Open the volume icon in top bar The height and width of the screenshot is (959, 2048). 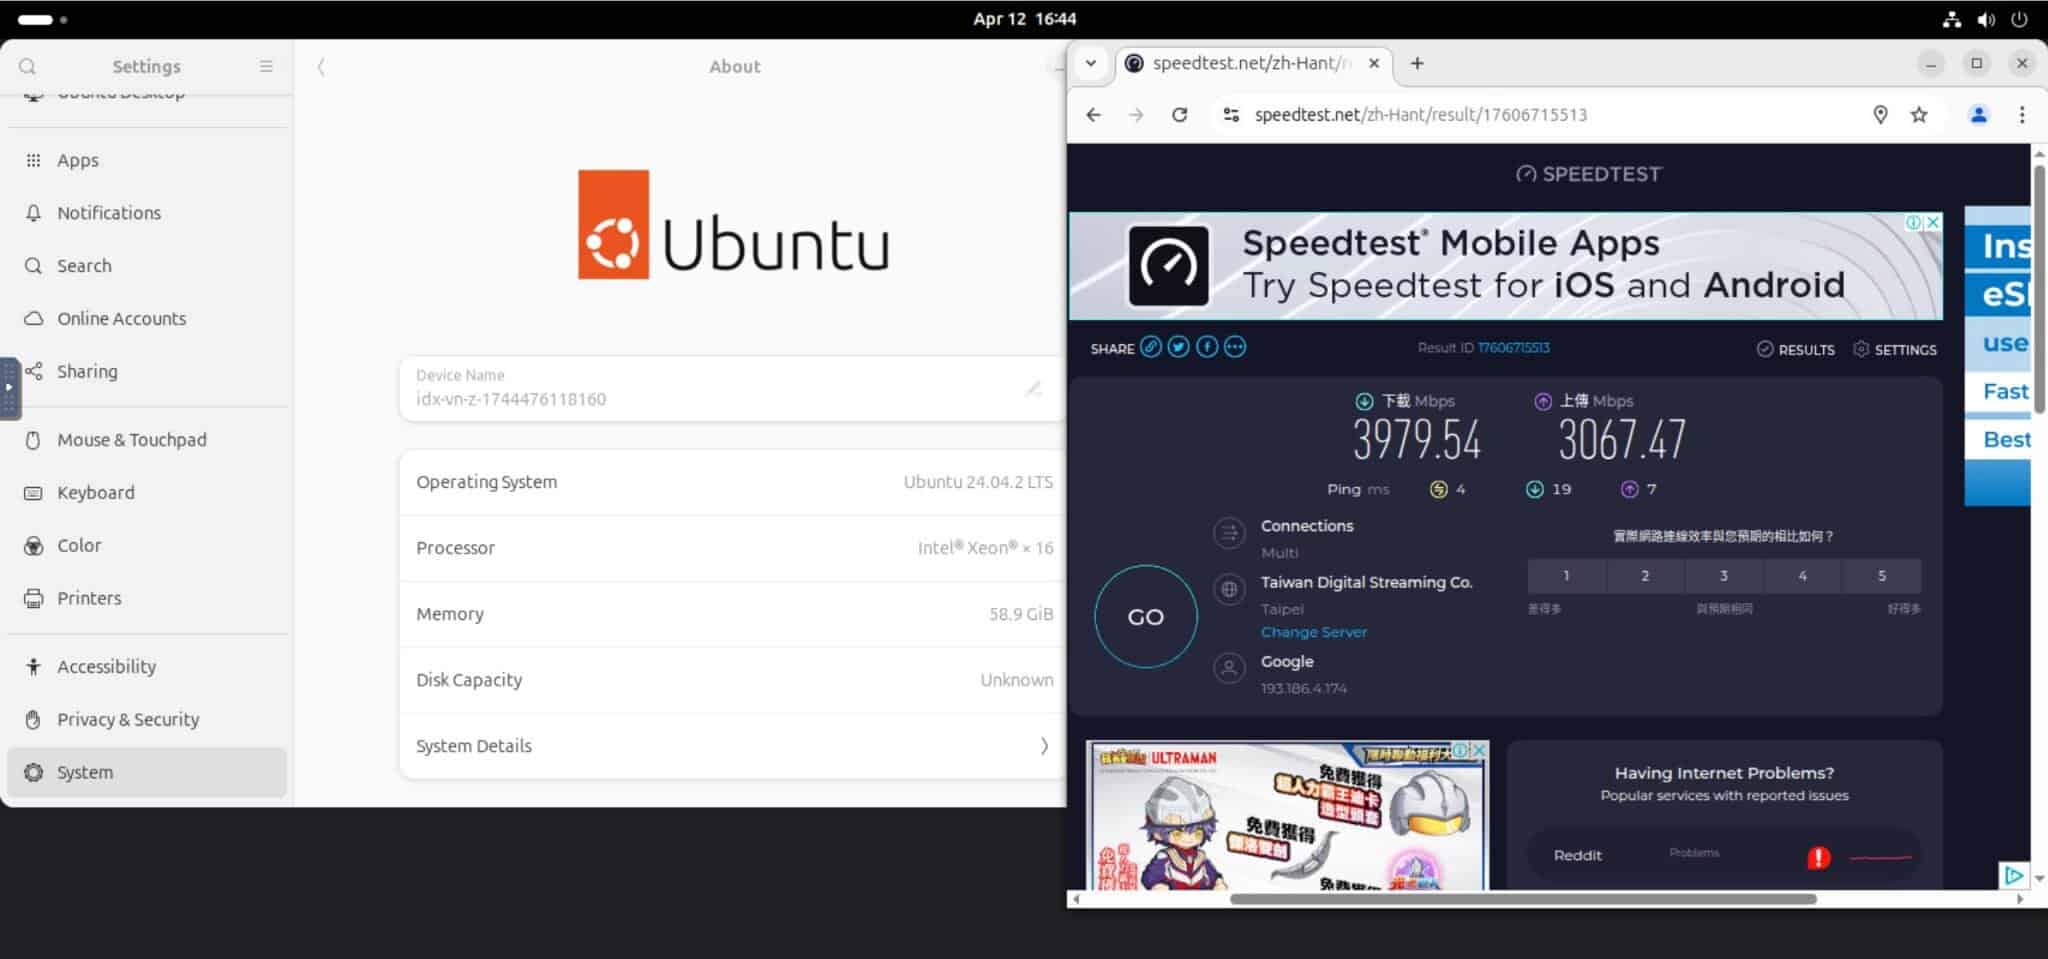pyautogui.click(x=1986, y=19)
